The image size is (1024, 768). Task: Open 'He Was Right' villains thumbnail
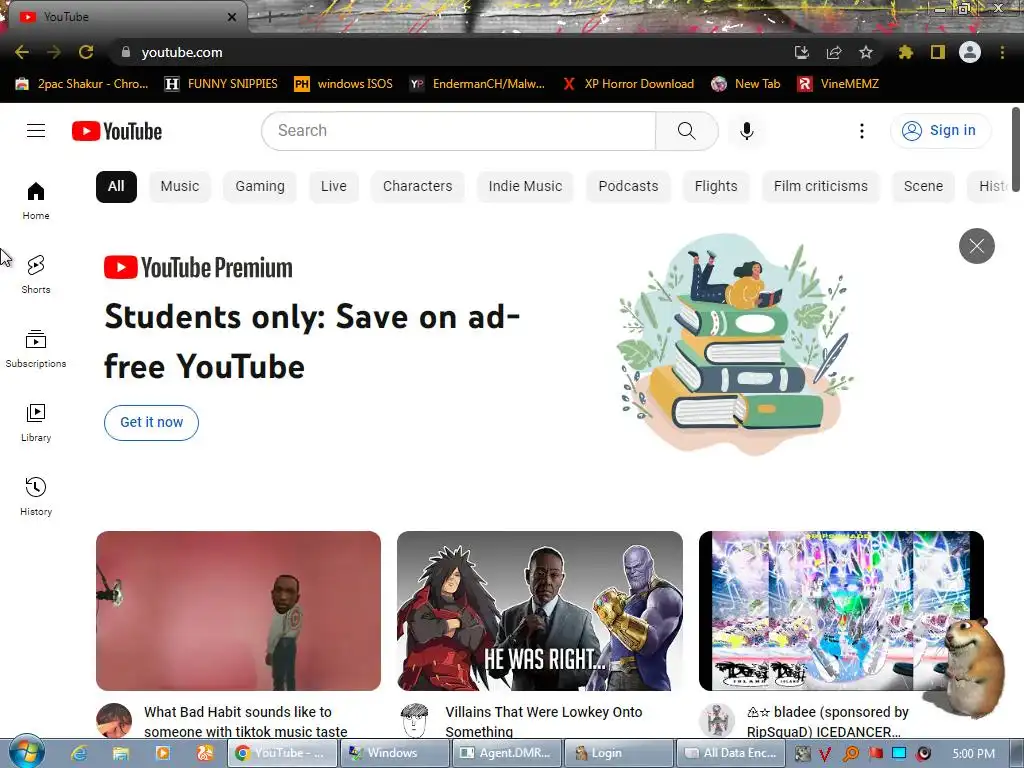[539, 611]
